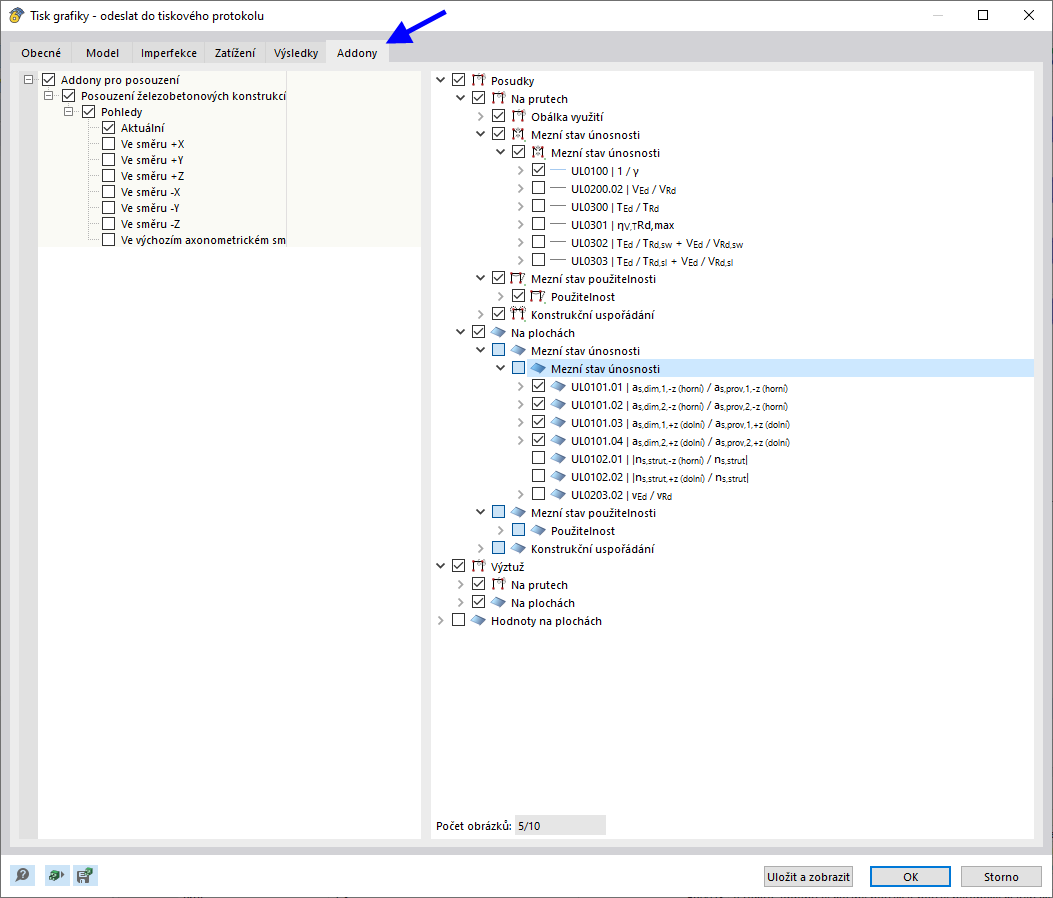The width and height of the screenshot is (1053, 898).
Task: Collapse Addony pro posouzení in left tree
Action: (28, 79)
